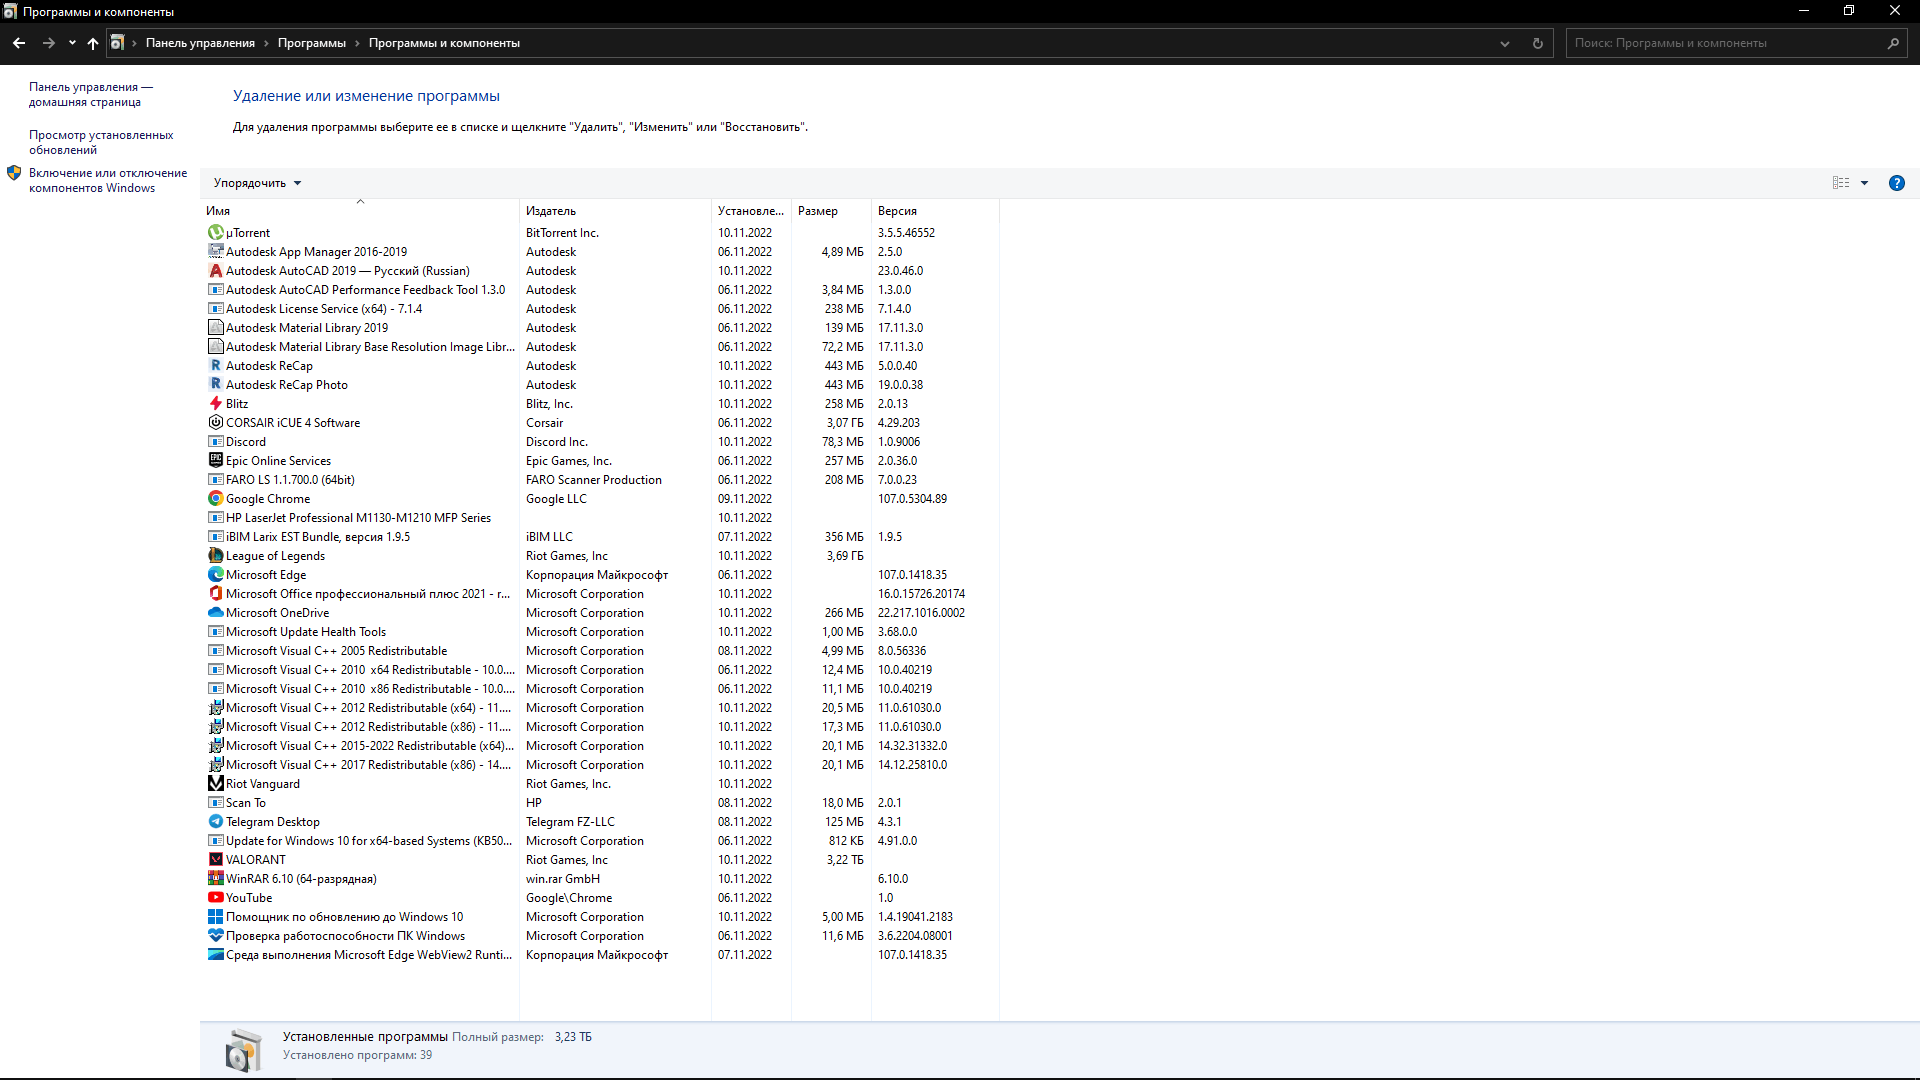Click the League of Legends icon

215,555
